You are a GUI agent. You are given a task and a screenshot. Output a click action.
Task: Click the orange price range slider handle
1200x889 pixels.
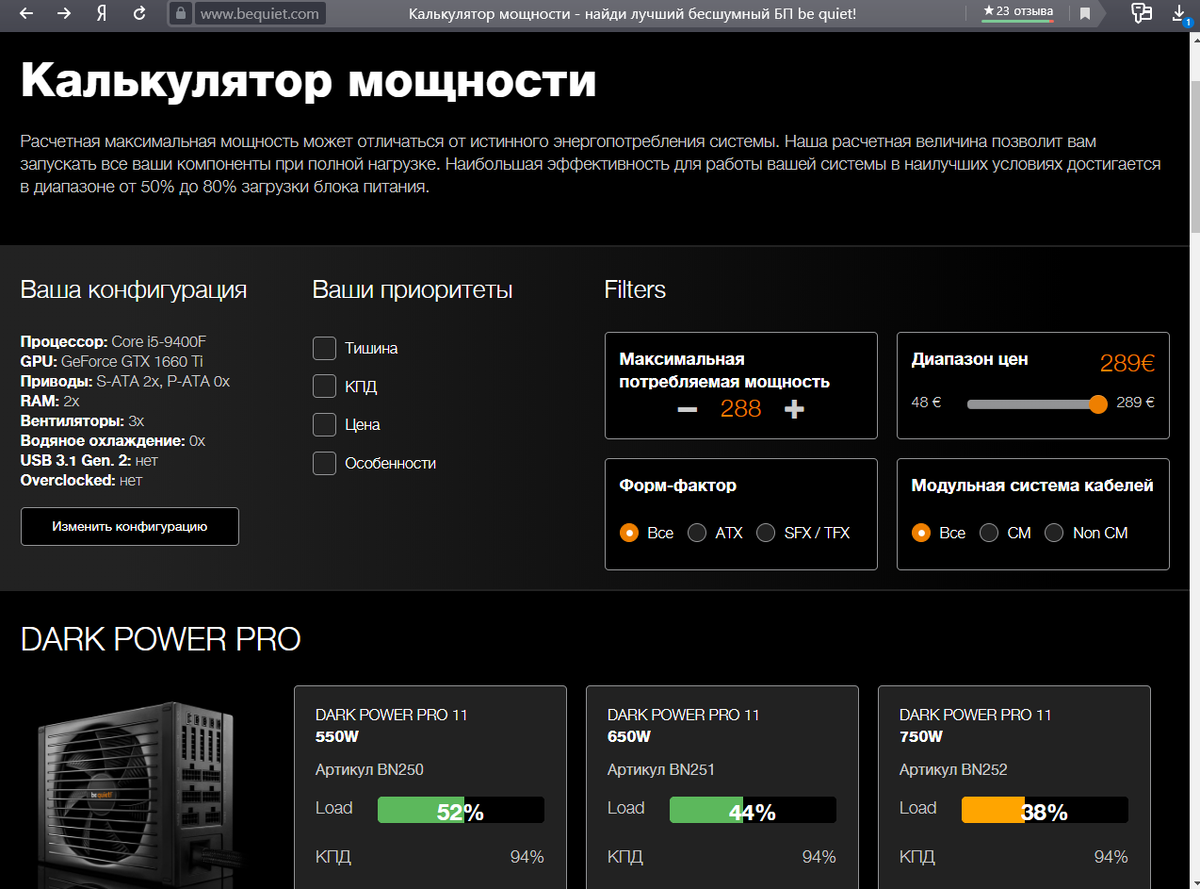click(x=1098, y=404)
